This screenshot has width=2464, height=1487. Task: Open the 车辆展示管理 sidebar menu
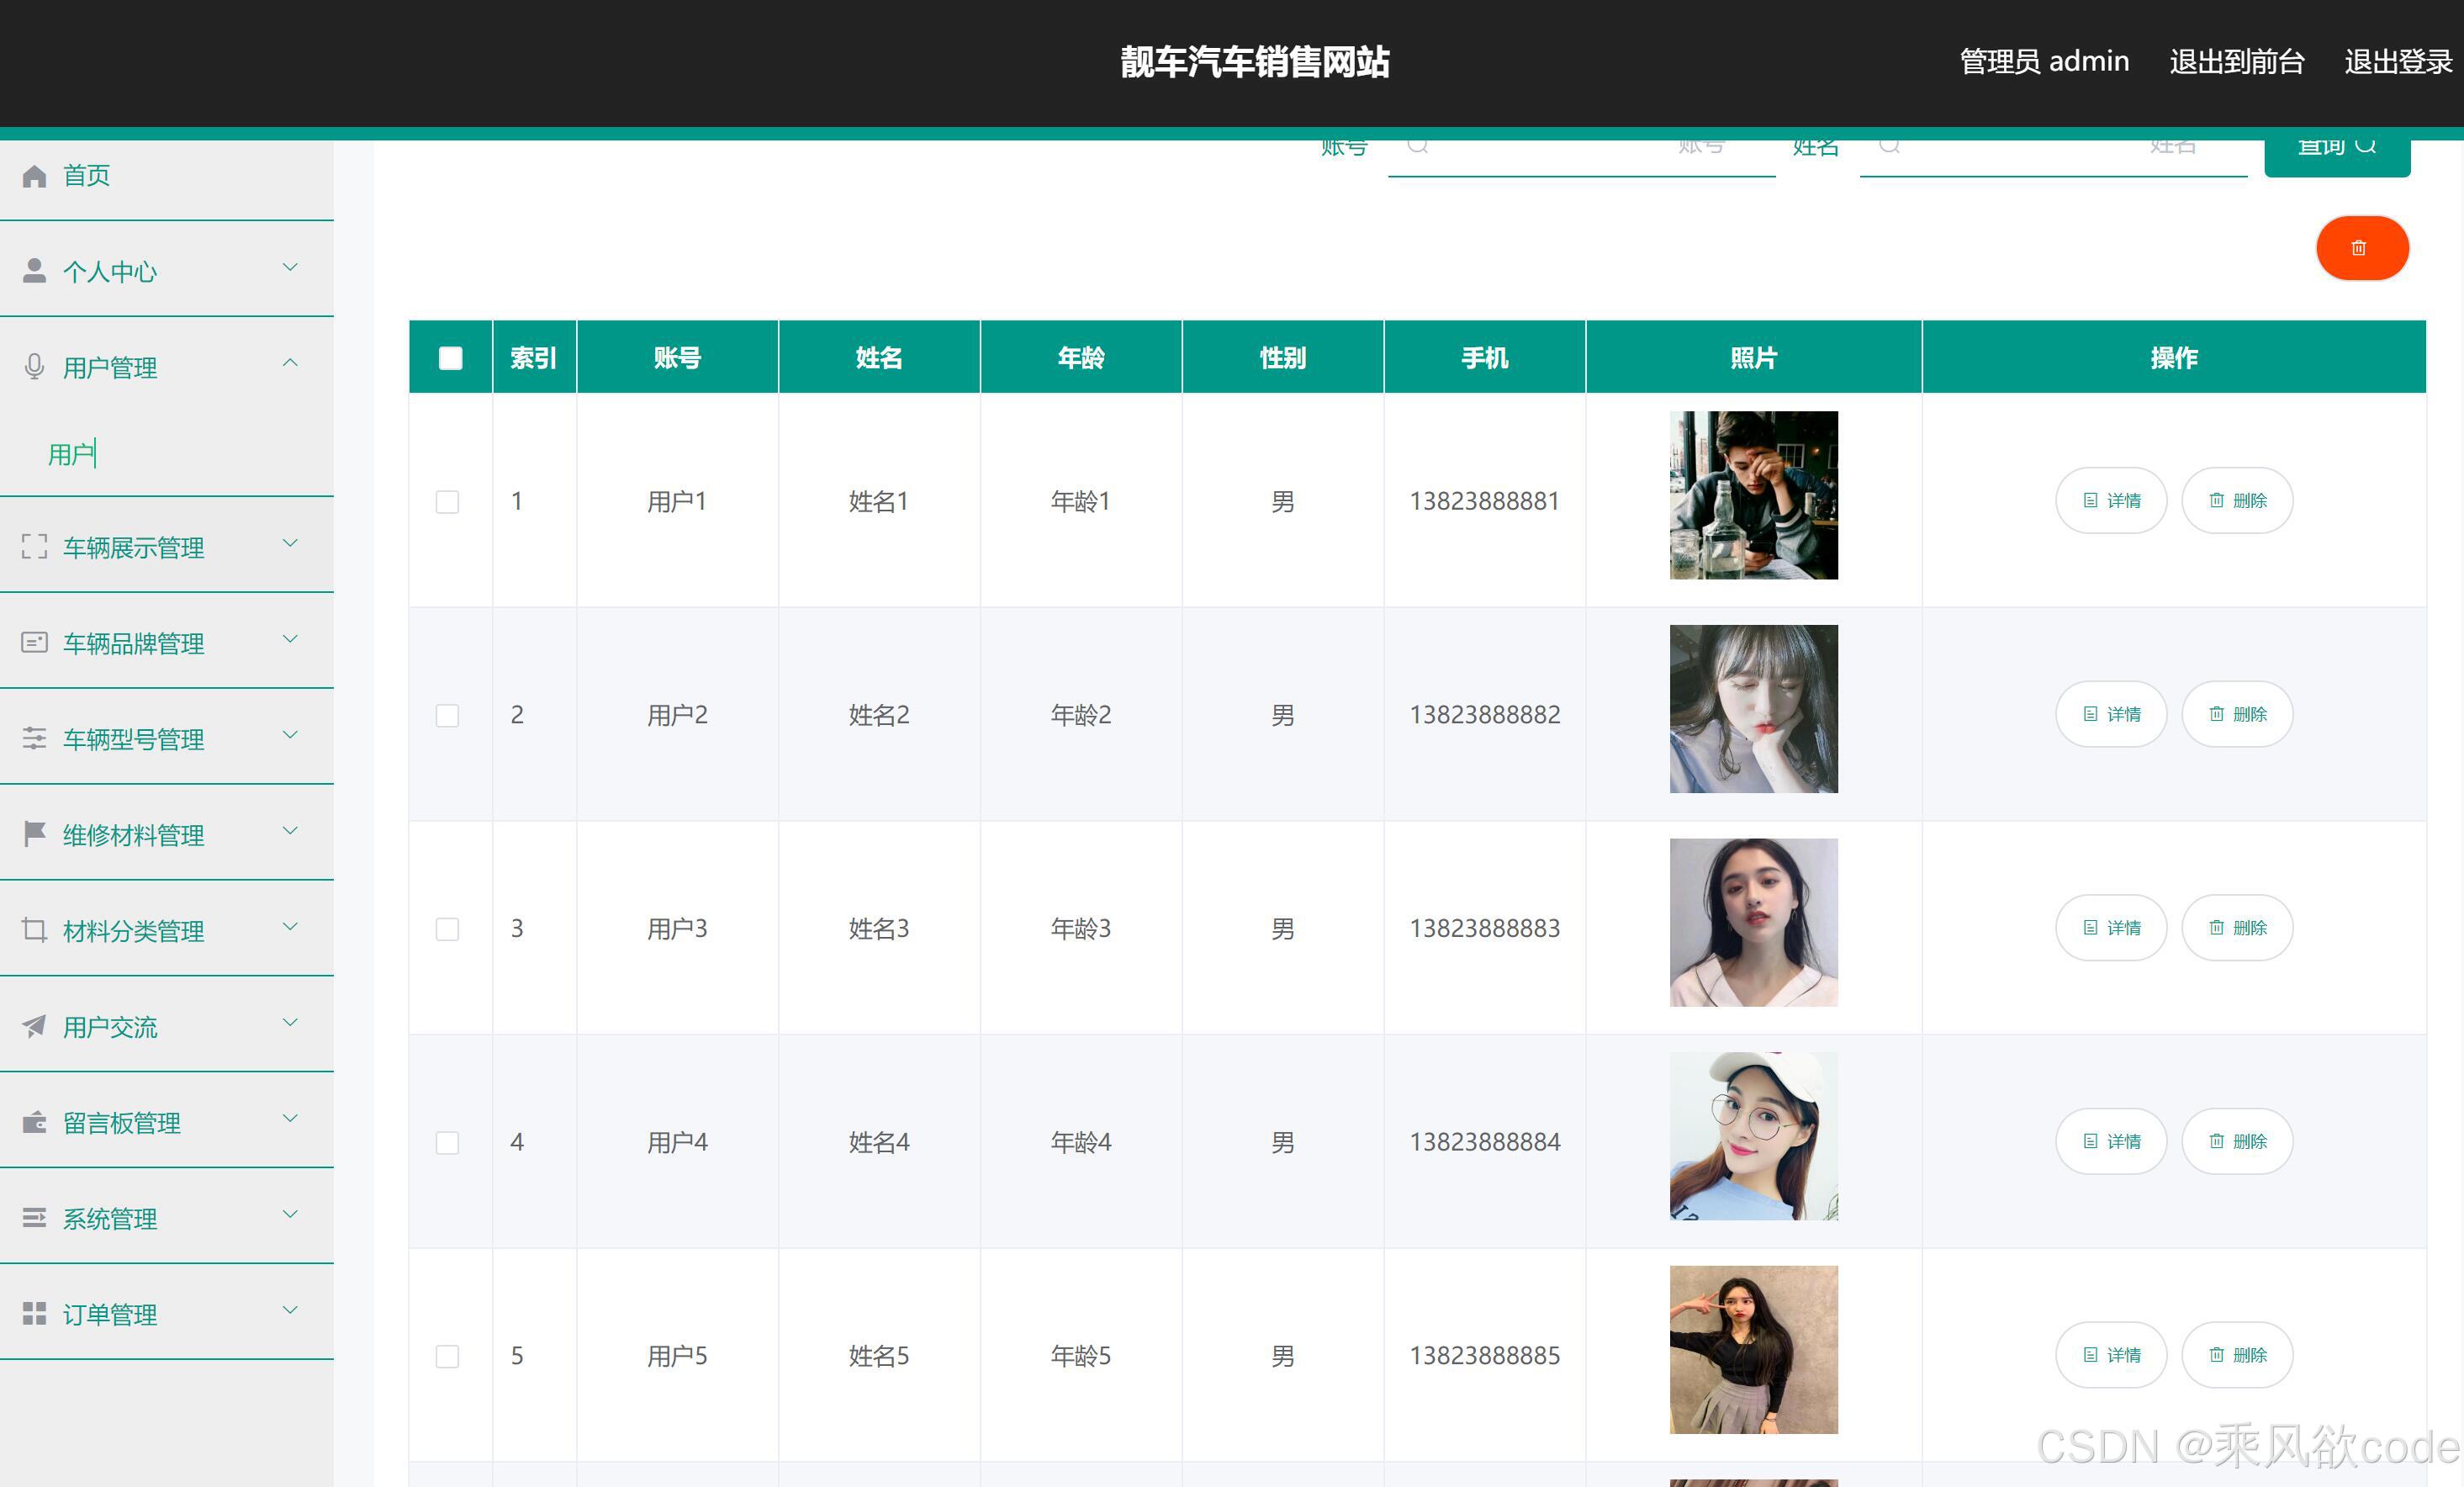click(133, 547)
